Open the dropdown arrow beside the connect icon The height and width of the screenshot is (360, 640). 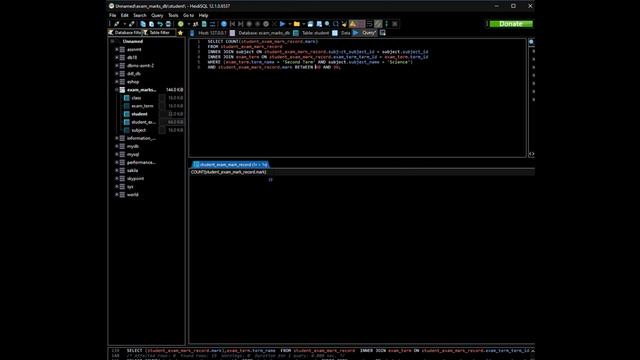pos(124,24)
